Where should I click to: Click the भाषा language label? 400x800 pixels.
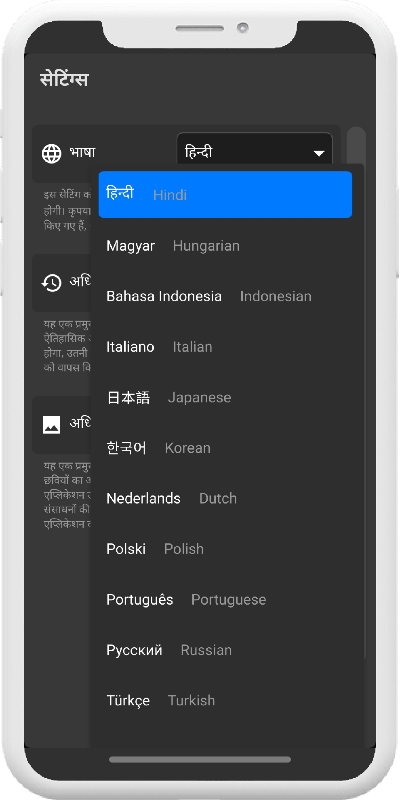tap(82, 153)
